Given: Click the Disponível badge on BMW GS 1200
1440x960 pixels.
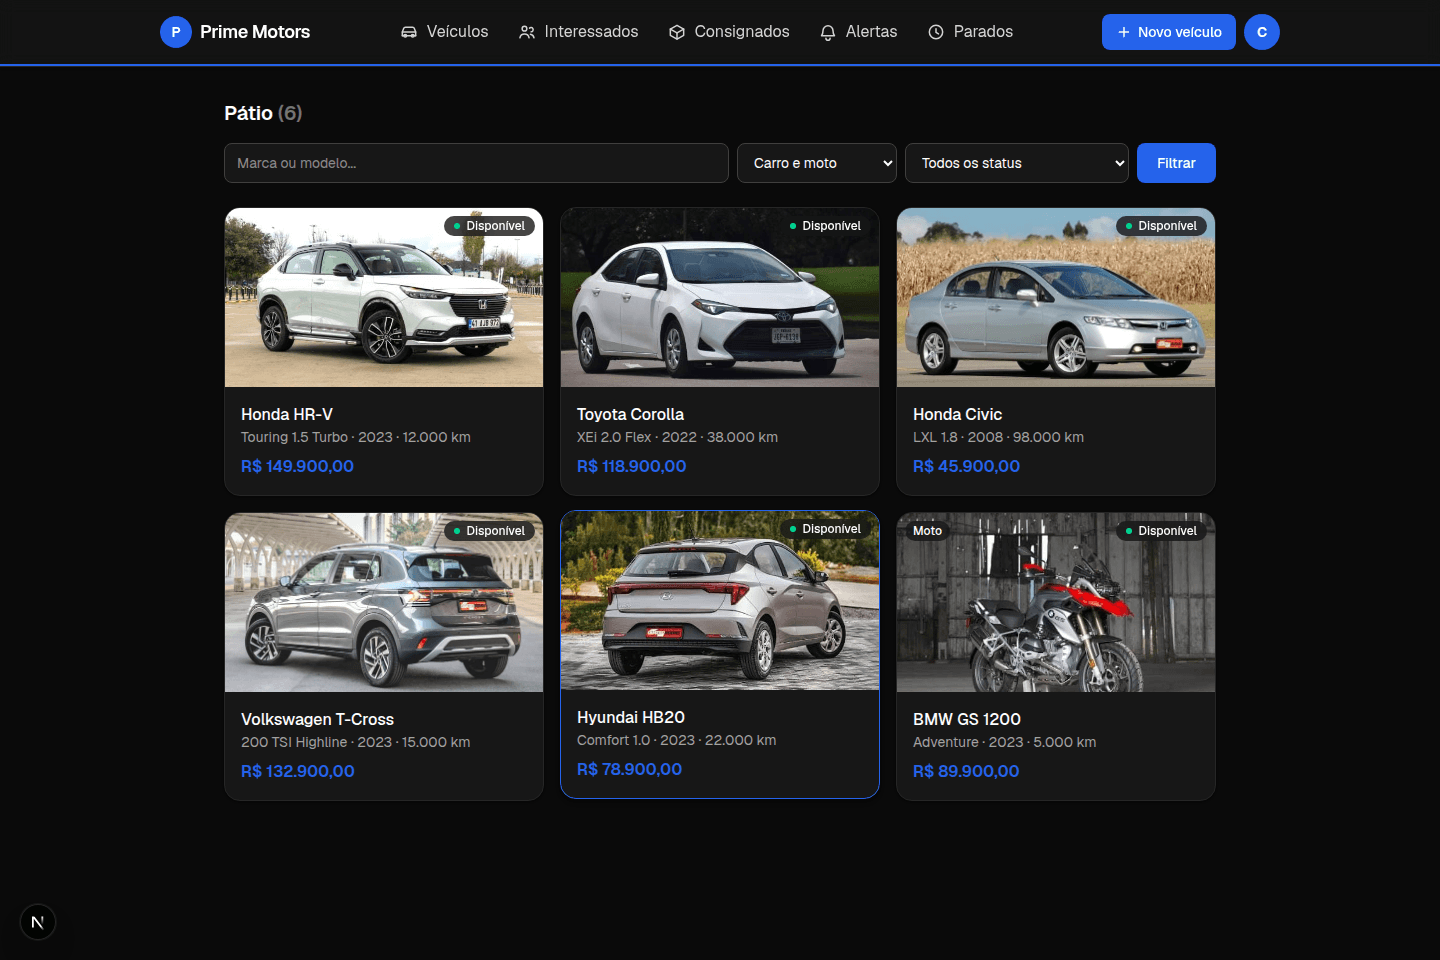Looking at the screenshot, I should pyautogui.click(x=1161, y=531).
